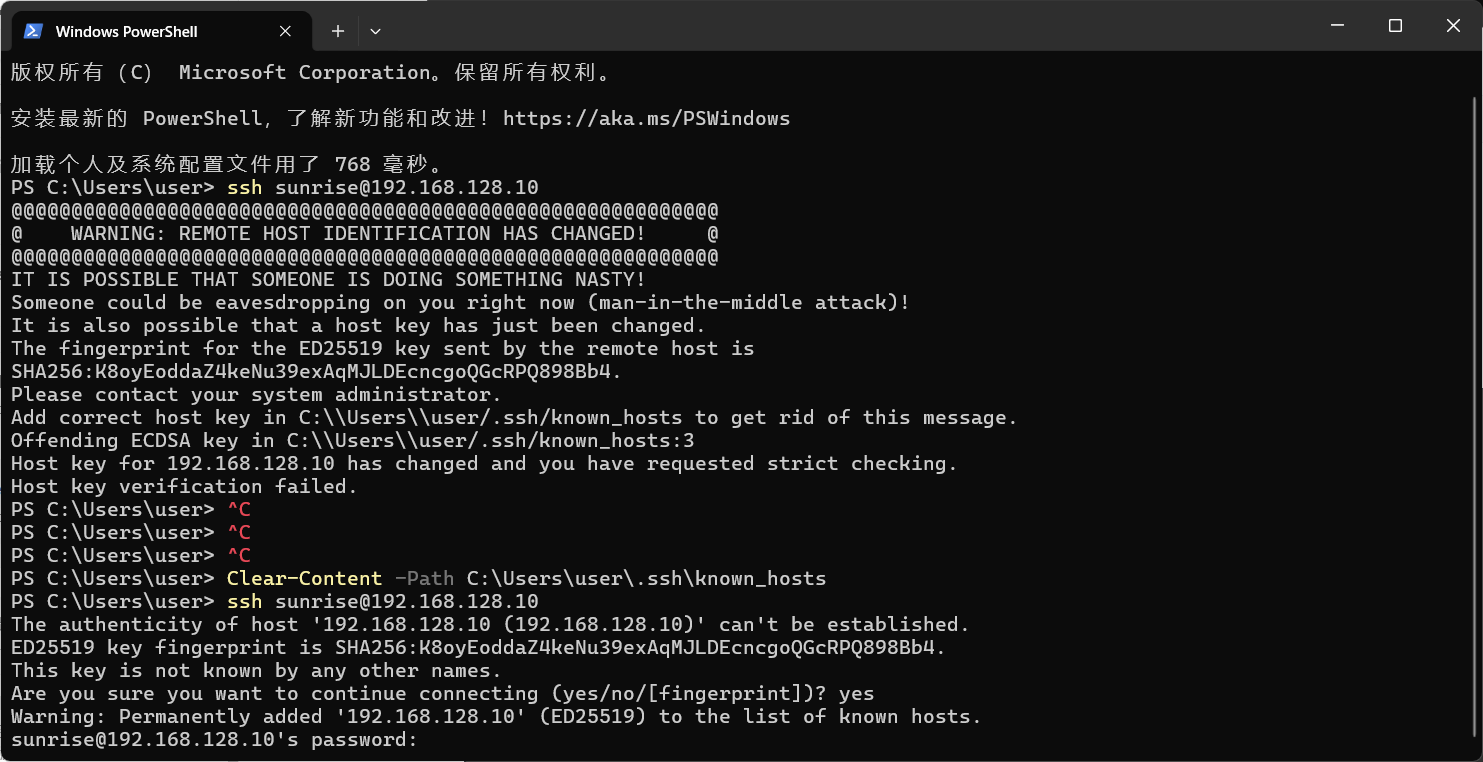Close the Windows PowerShell tab
The image size is (1483, 762).
pos(285,31)
